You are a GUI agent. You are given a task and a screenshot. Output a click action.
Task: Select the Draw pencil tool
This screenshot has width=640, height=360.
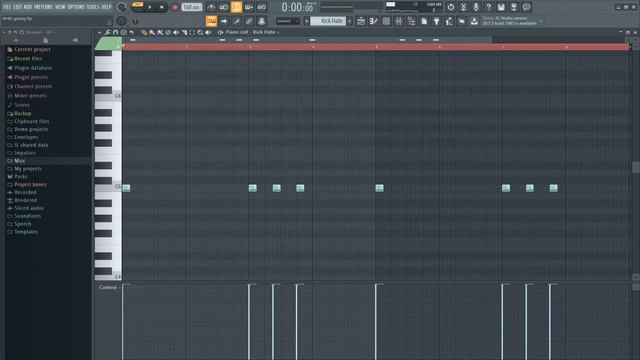pyautogui.click(x=144, y=32)
